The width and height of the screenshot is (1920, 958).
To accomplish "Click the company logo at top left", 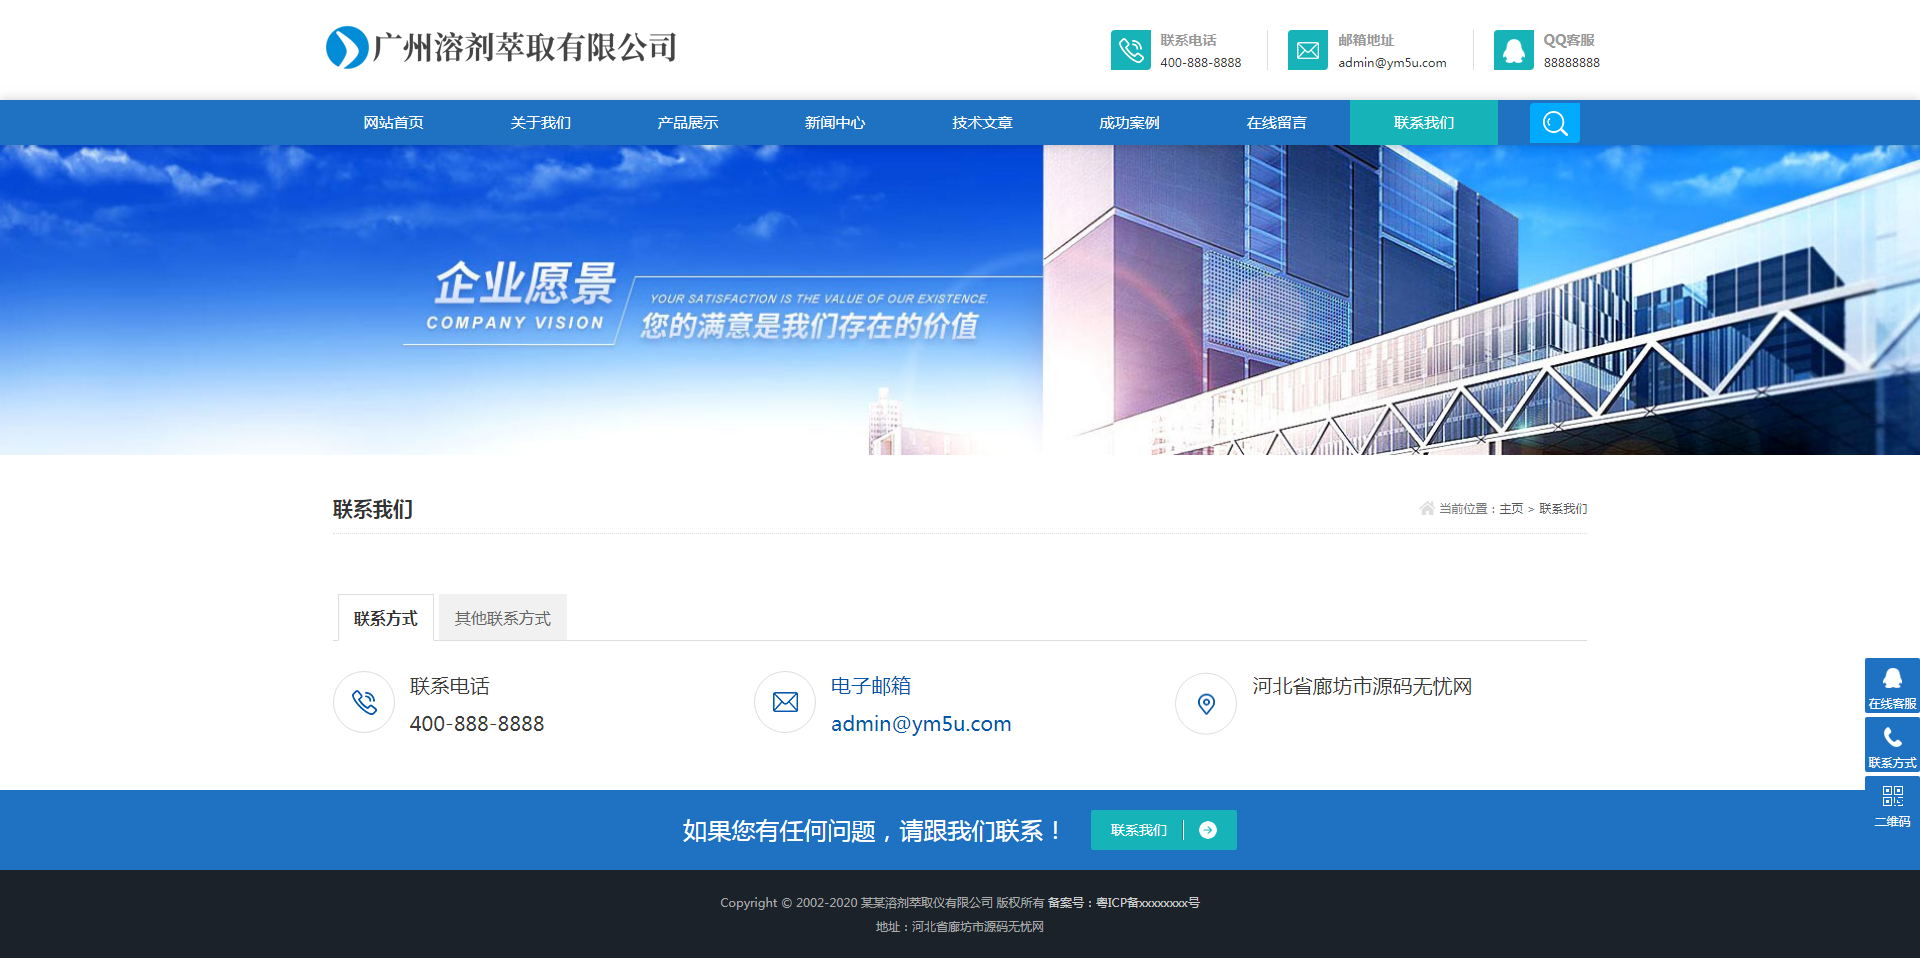I will [501, 47].
